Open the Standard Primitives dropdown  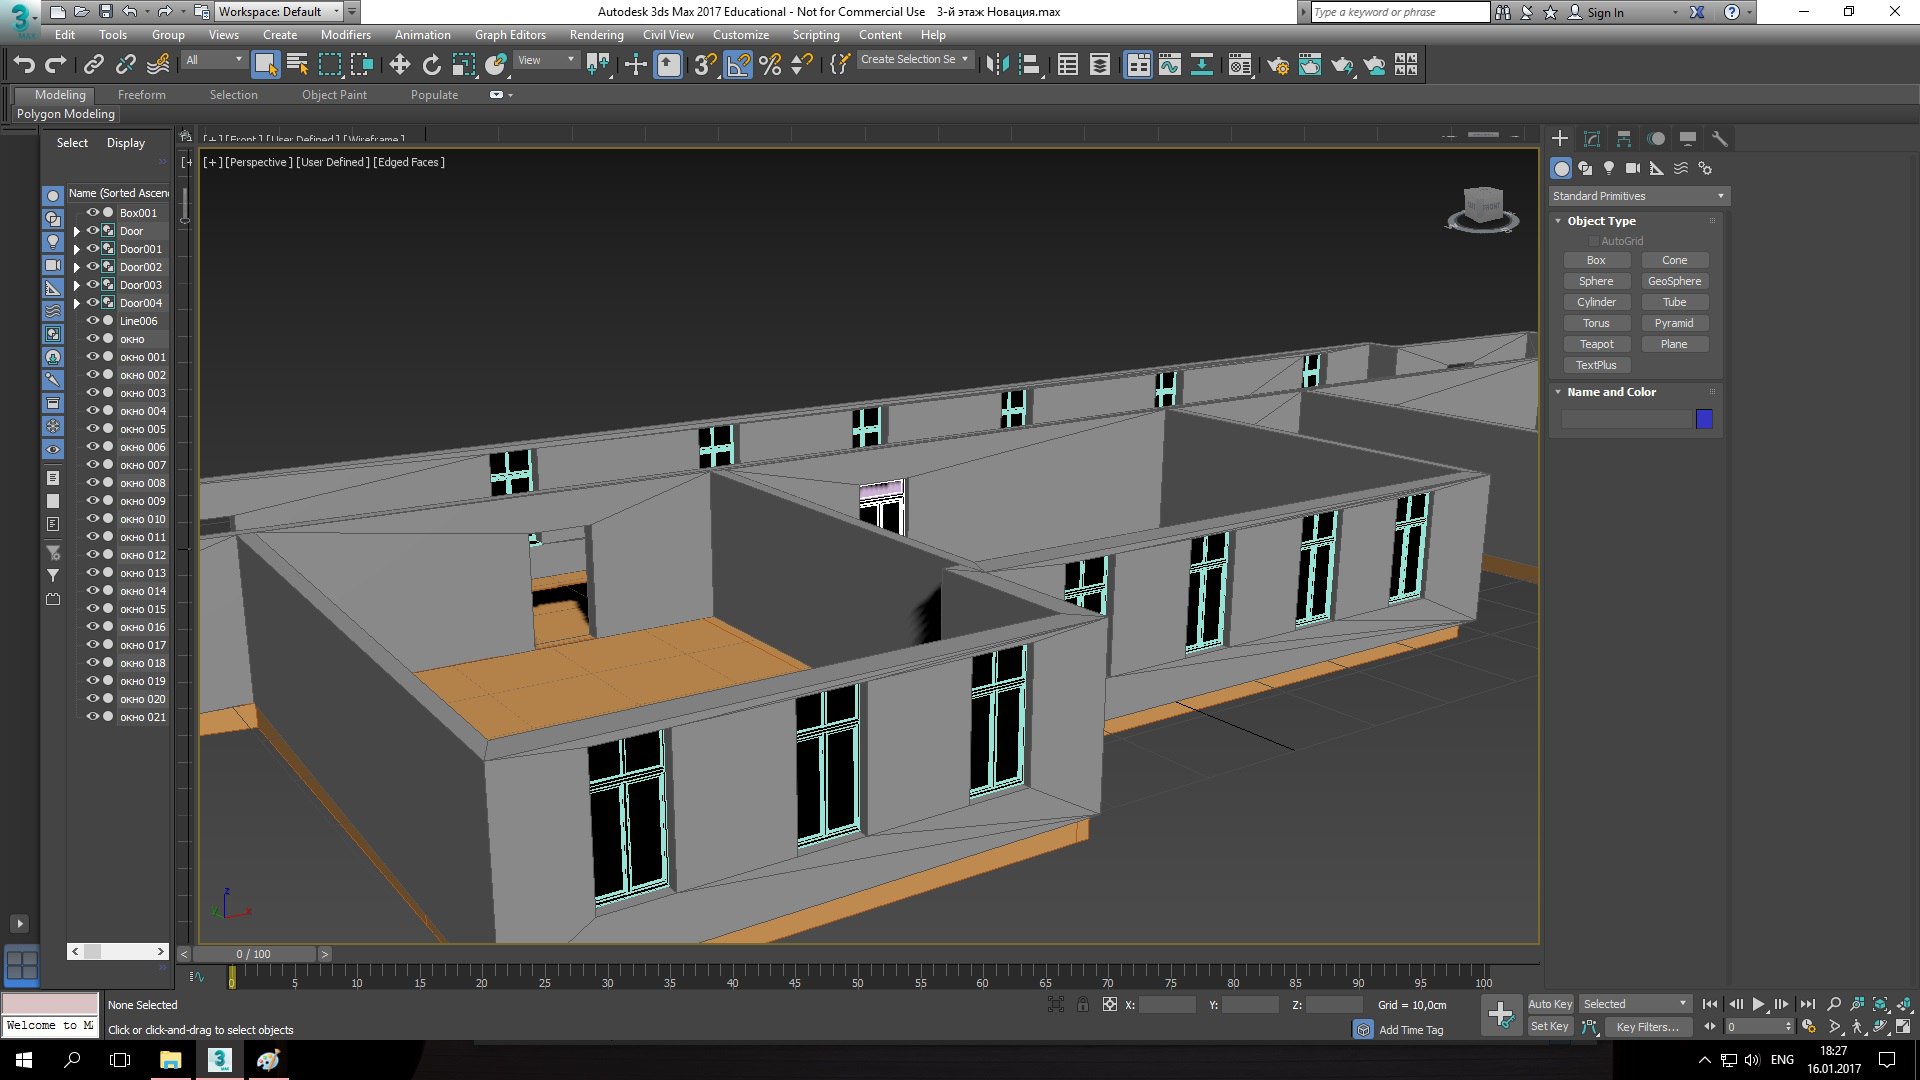(1638, 196)
